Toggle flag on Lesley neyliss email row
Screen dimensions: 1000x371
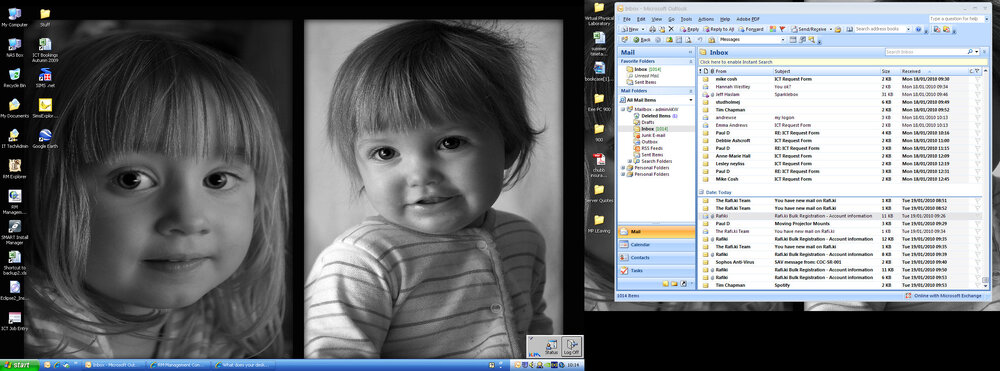click(978, 164)
